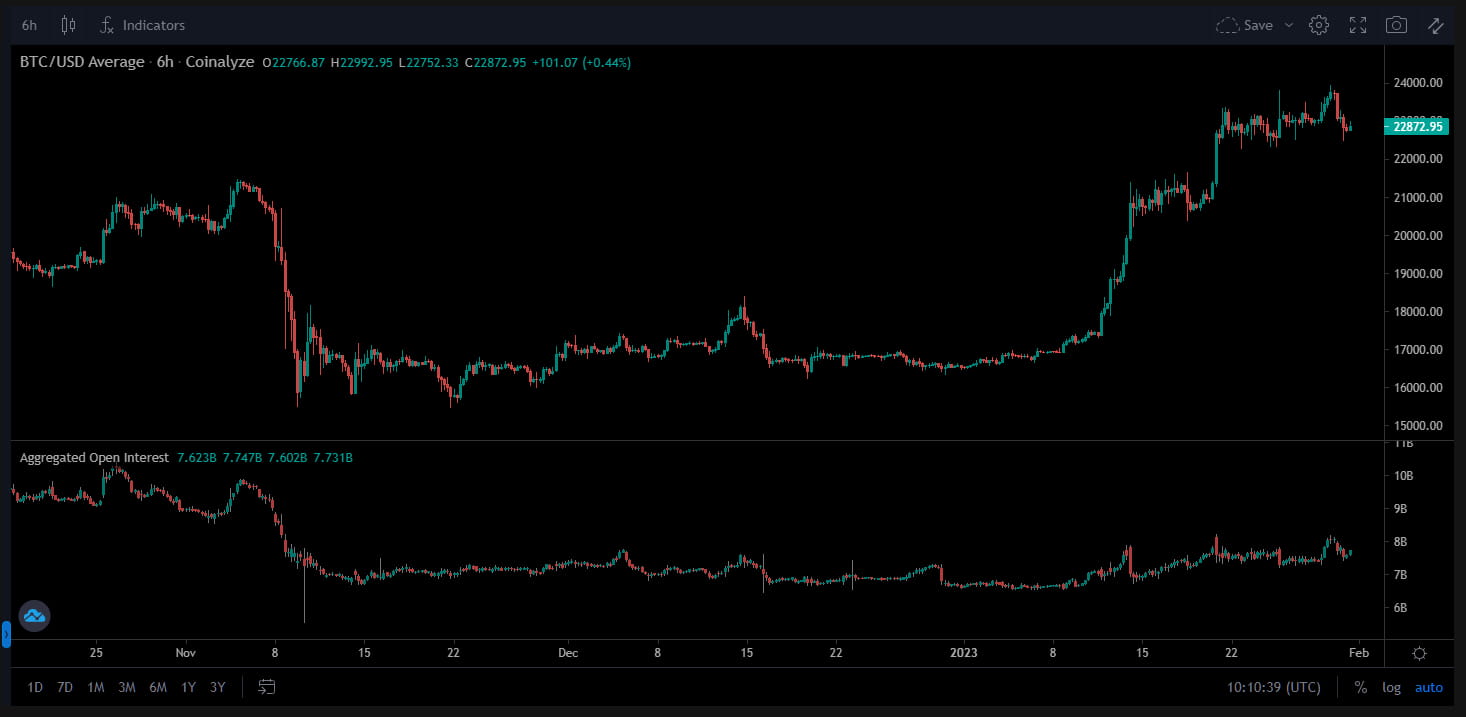Toggle percent scale mode

point(1360,687)
